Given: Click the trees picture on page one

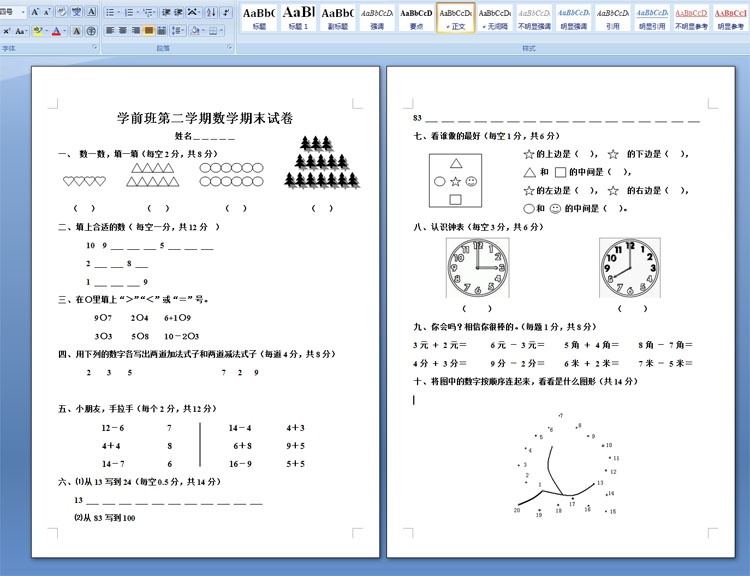Looking at the screenshot, I should pyautogui.click(x=322, y=162).
